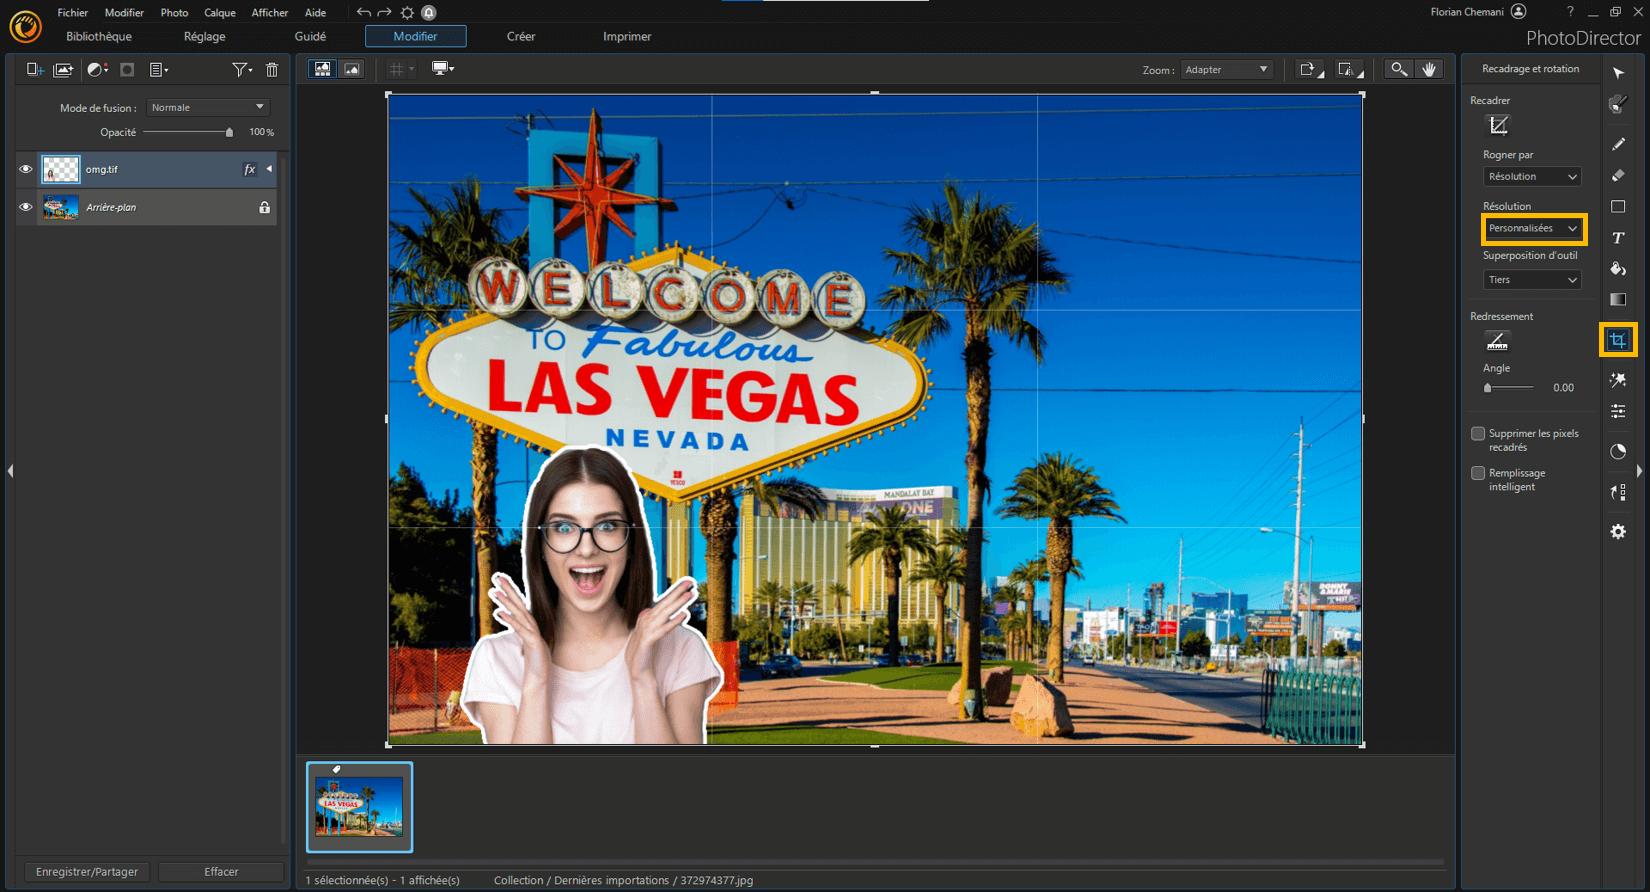Open the Mode de fusion dropdown
This screenshot has width=1650, height=892.
point(207,108)
